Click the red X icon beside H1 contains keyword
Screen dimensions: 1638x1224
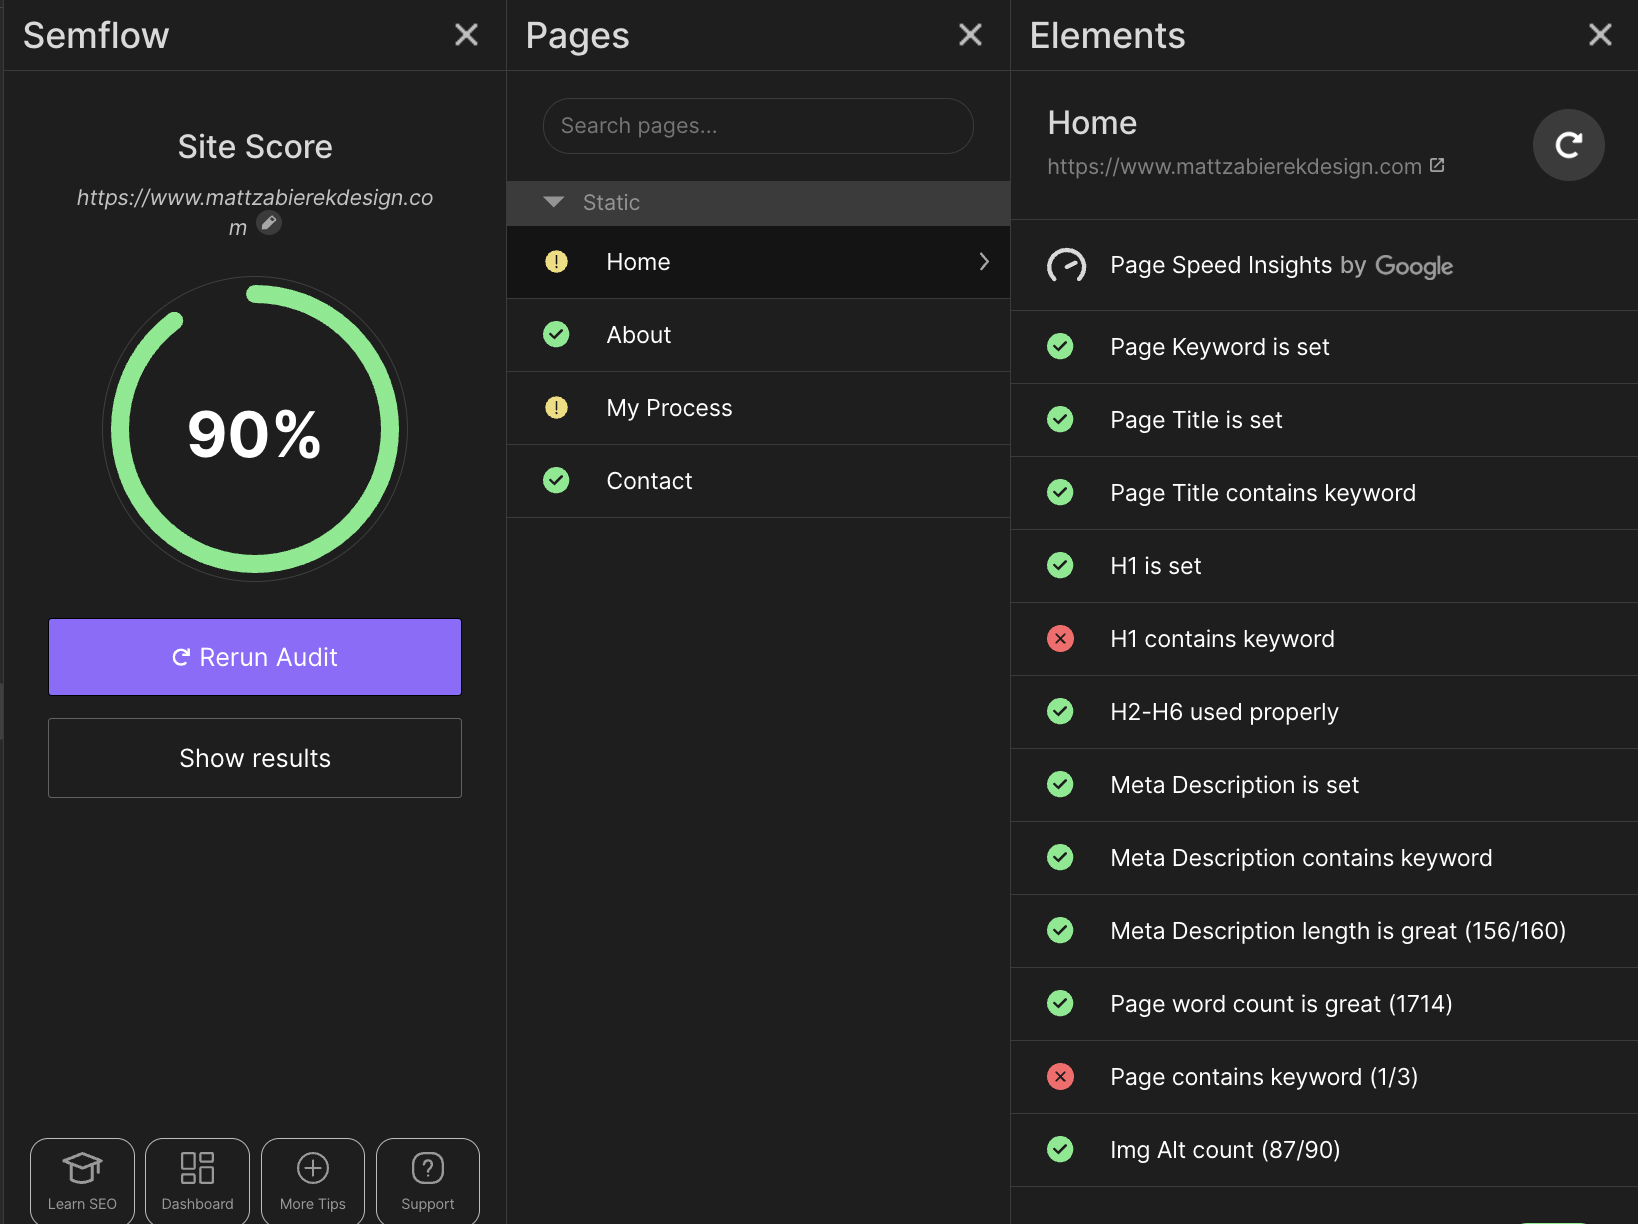1060,639
